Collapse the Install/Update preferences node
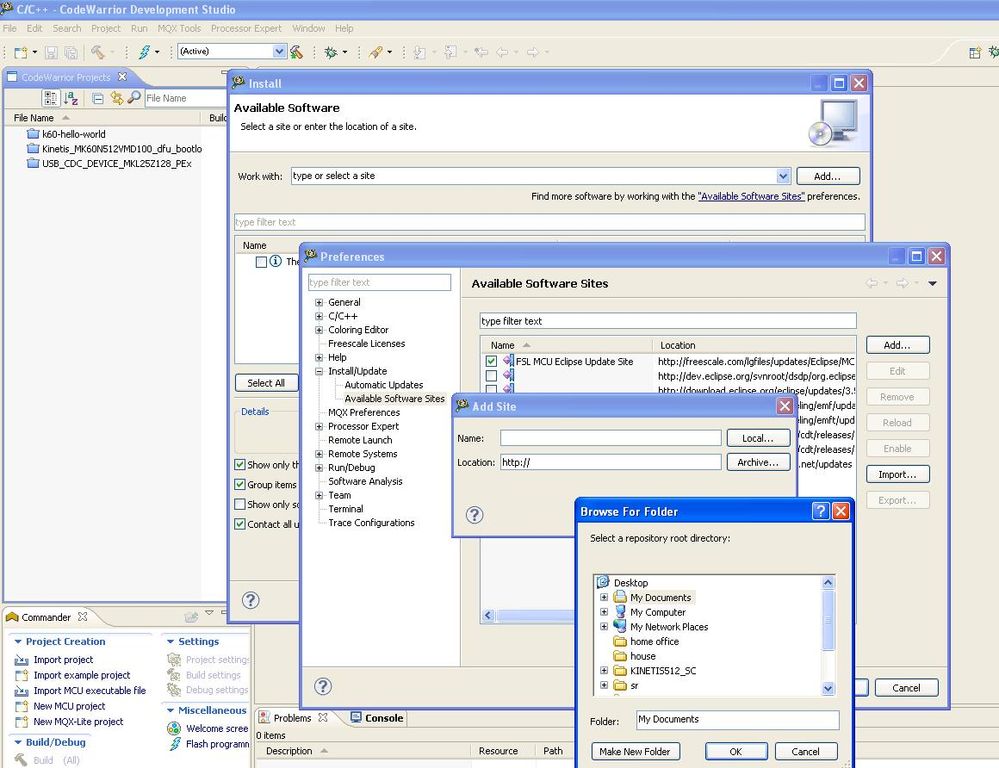Viewport: 999px width, 768px height. [319, 371]
